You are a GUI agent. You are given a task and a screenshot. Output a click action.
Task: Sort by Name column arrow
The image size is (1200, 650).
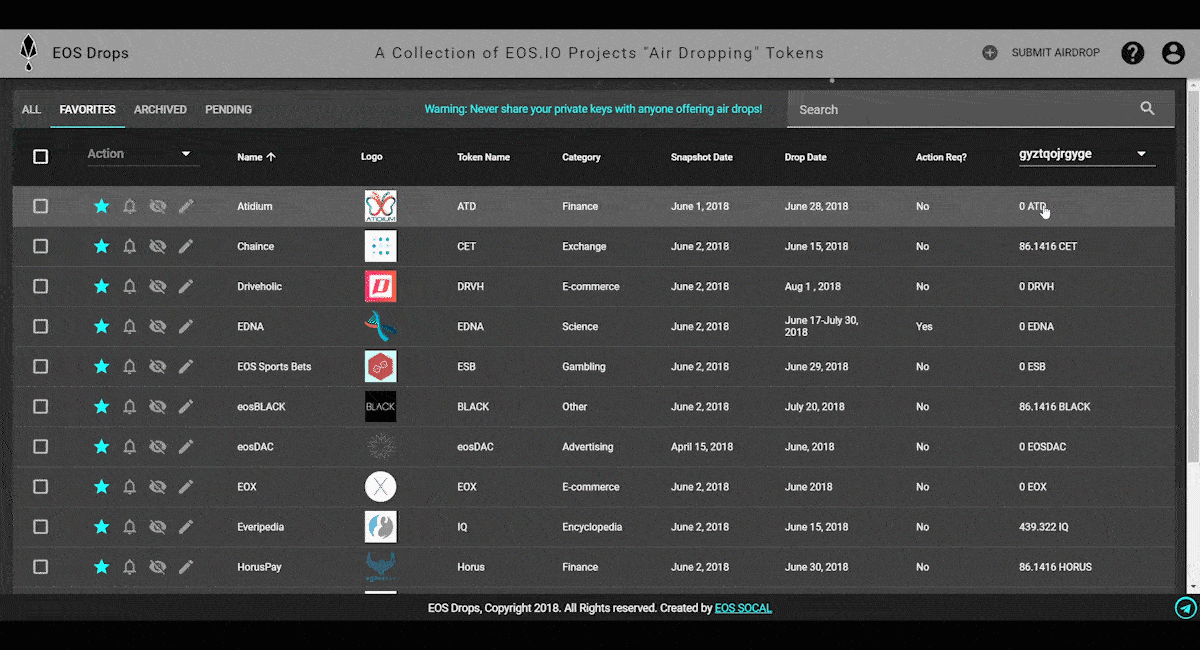tap(271, 157)
